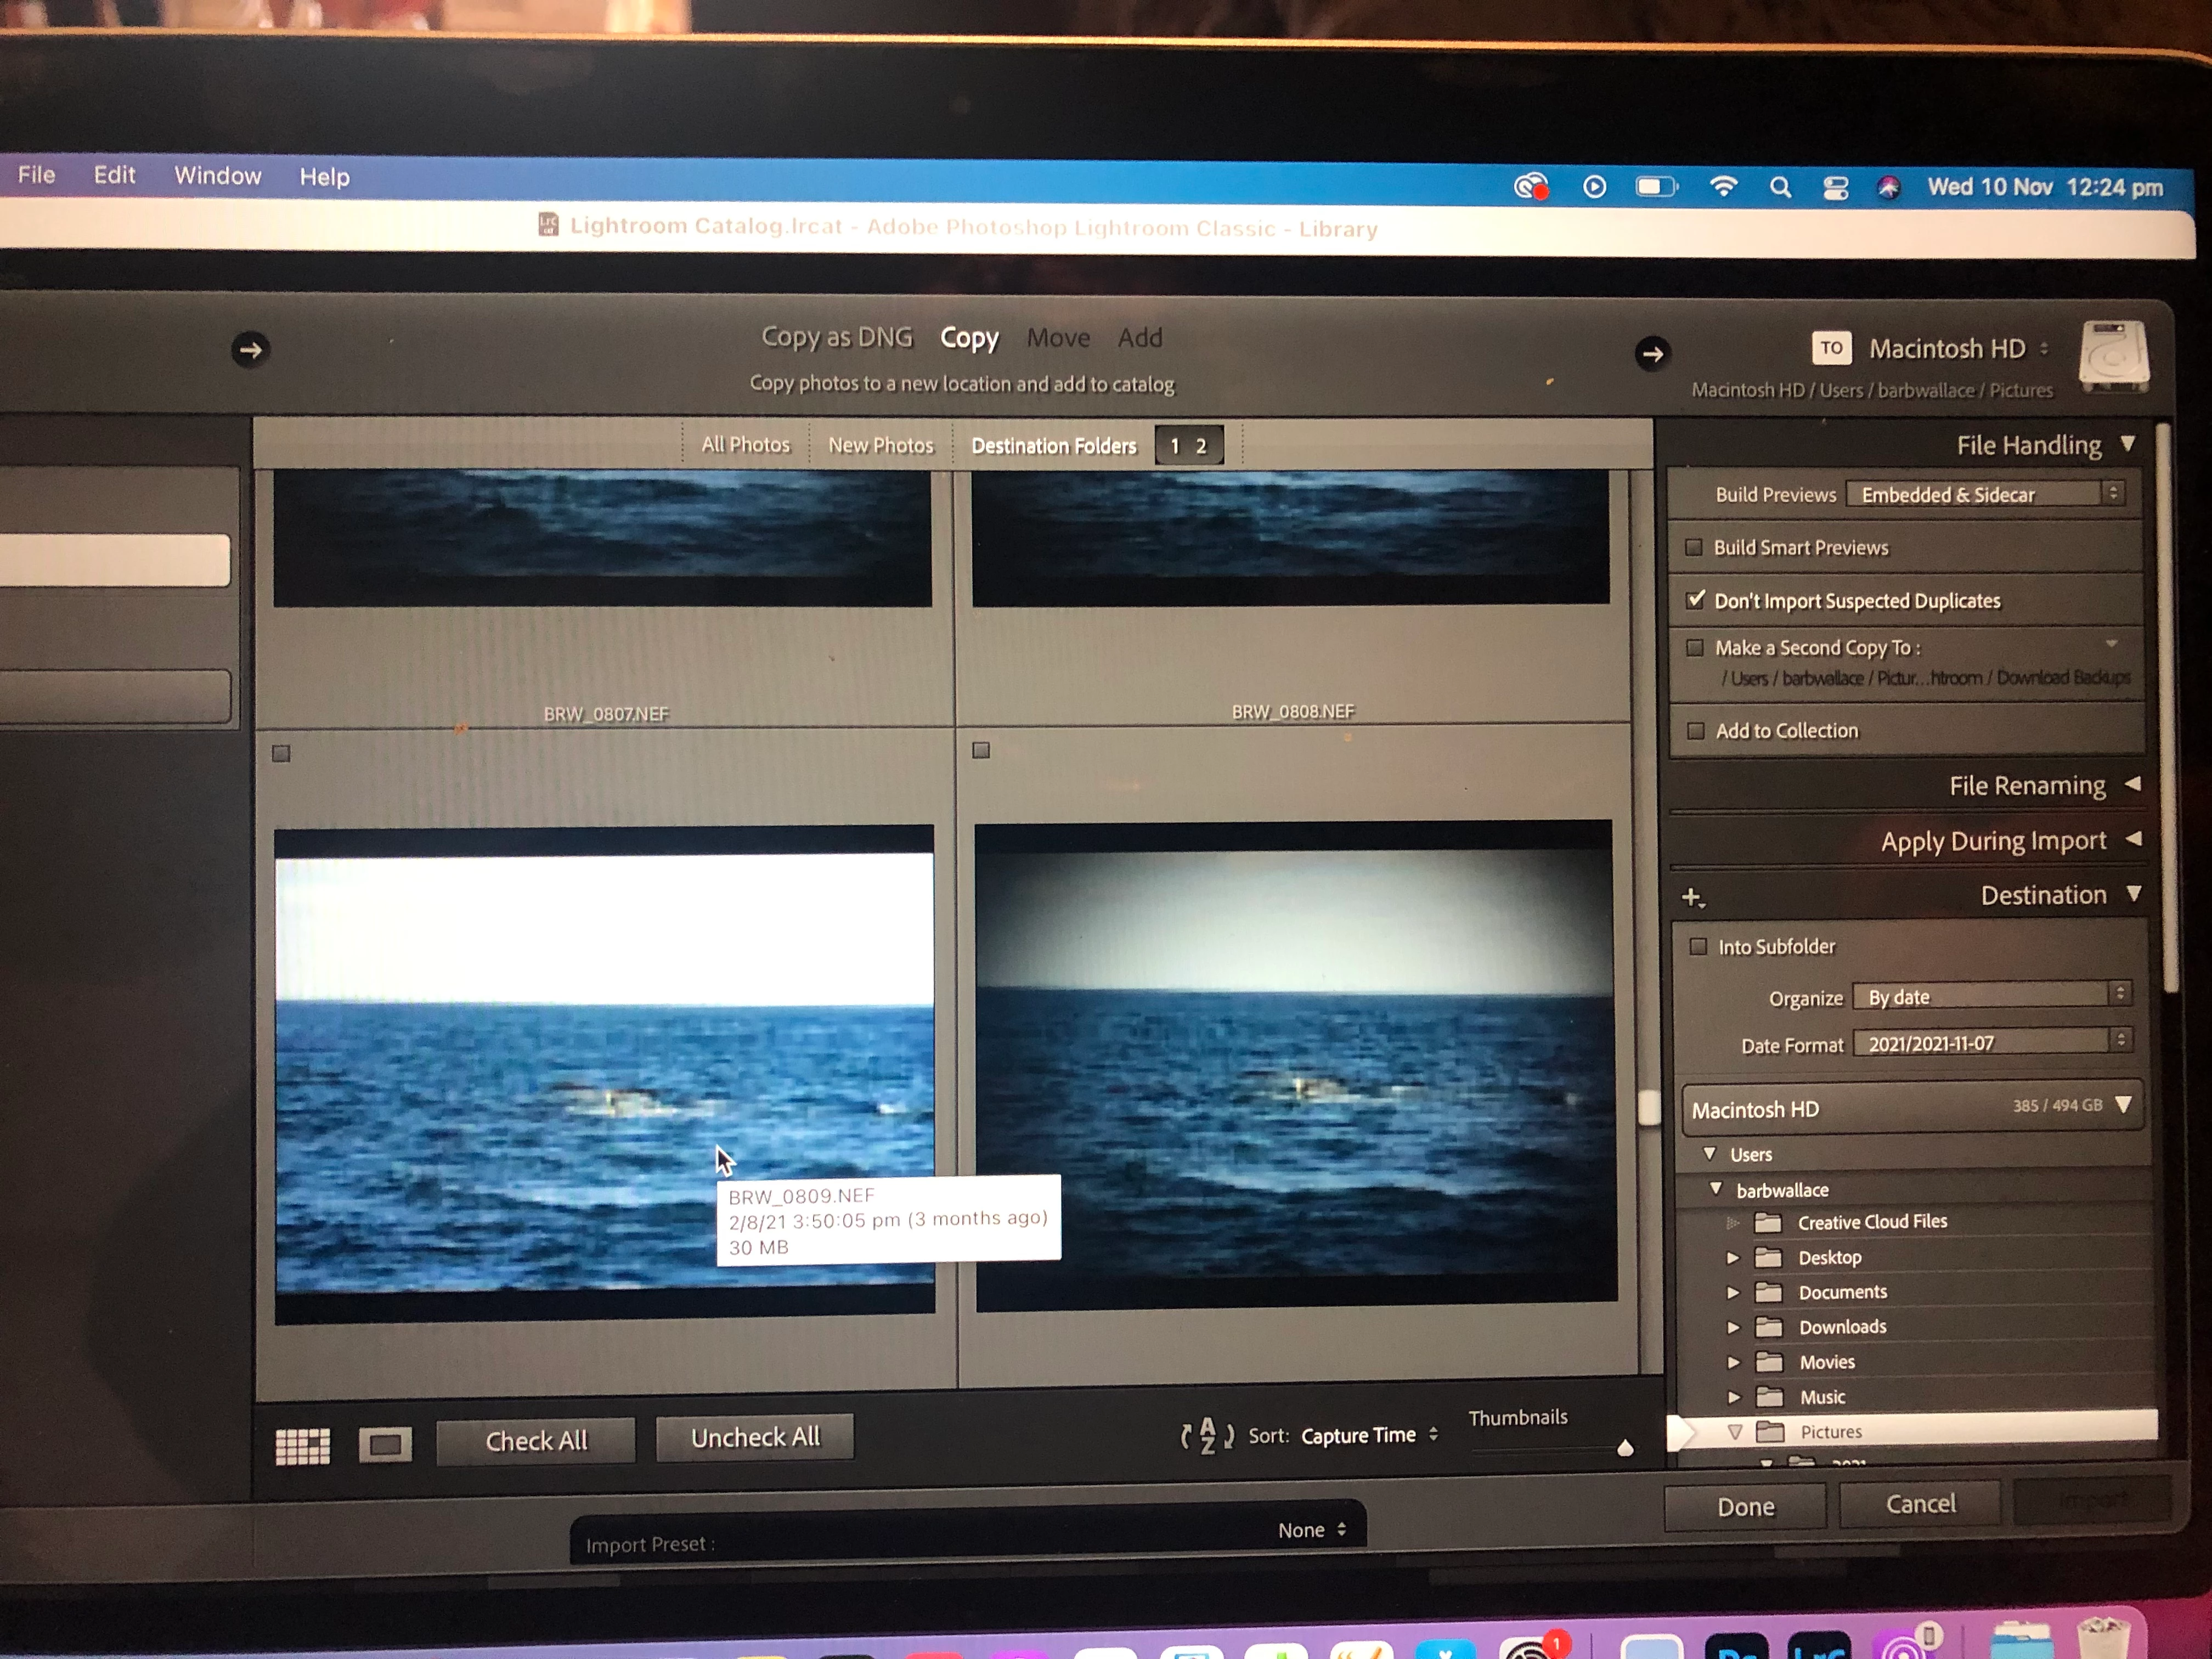Open macOS Spotlight search icon
The image size is (2212, 1659).
[1780, 187]
